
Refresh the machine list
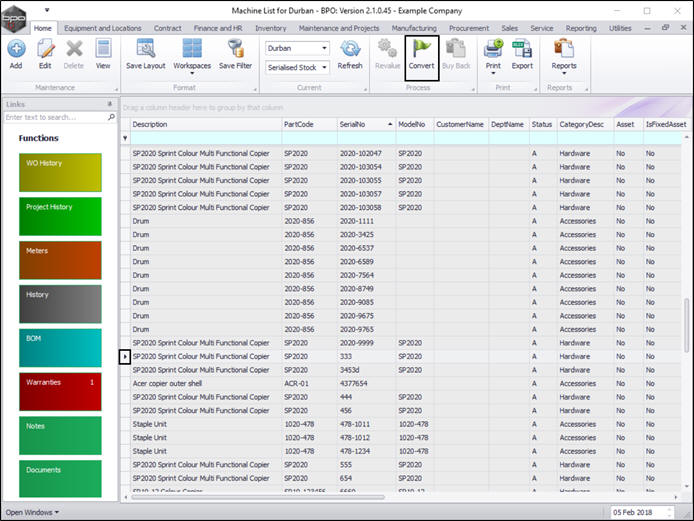click(350, 49)
